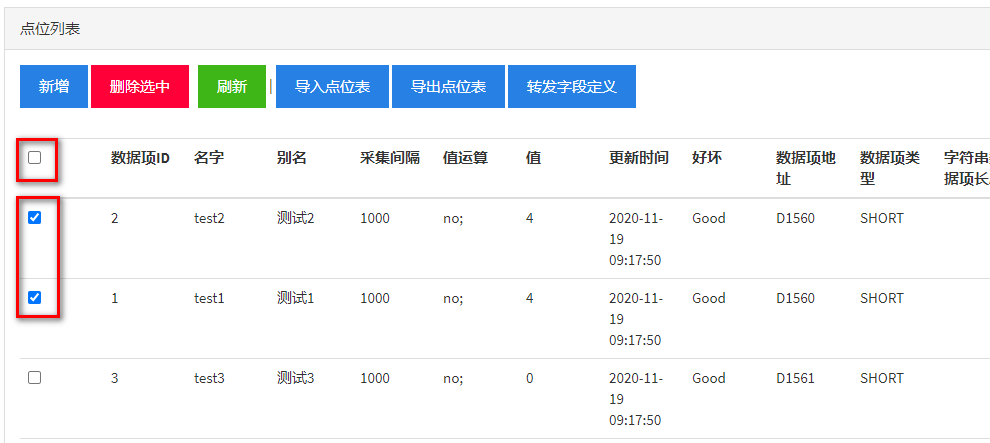
Task: Click the 采集间隔 column header
Action: coord(390,158)
